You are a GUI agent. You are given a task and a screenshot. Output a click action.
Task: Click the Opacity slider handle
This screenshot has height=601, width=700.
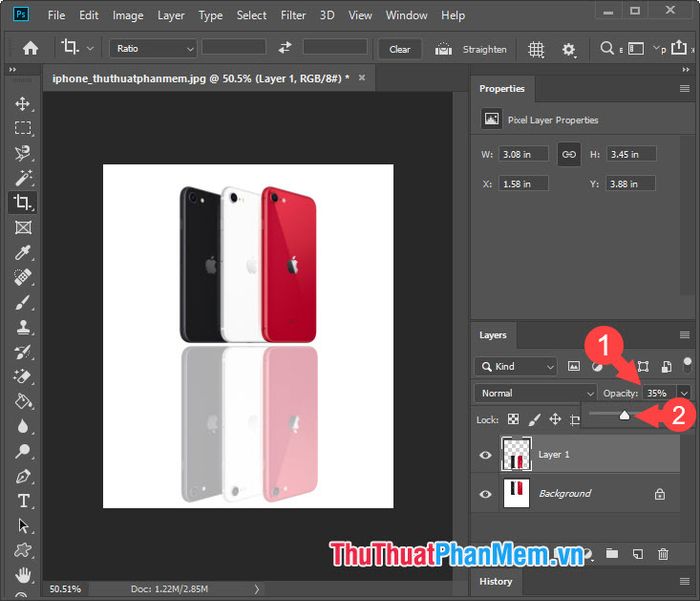624,415
